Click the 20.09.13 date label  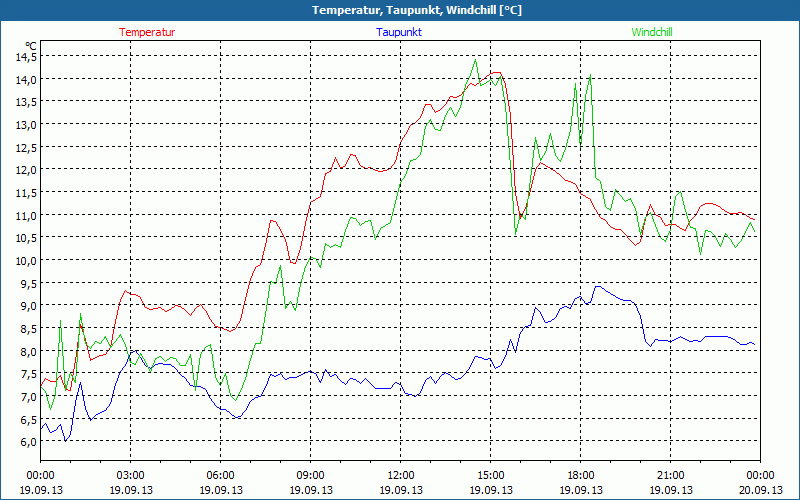[759, 490]
